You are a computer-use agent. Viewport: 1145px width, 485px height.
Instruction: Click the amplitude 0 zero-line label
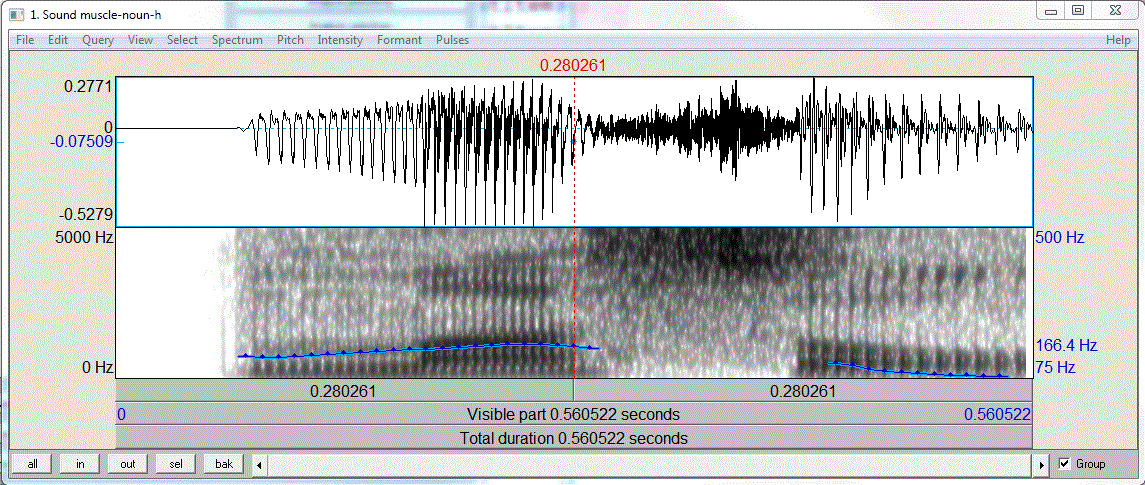[x=108, y=127]
